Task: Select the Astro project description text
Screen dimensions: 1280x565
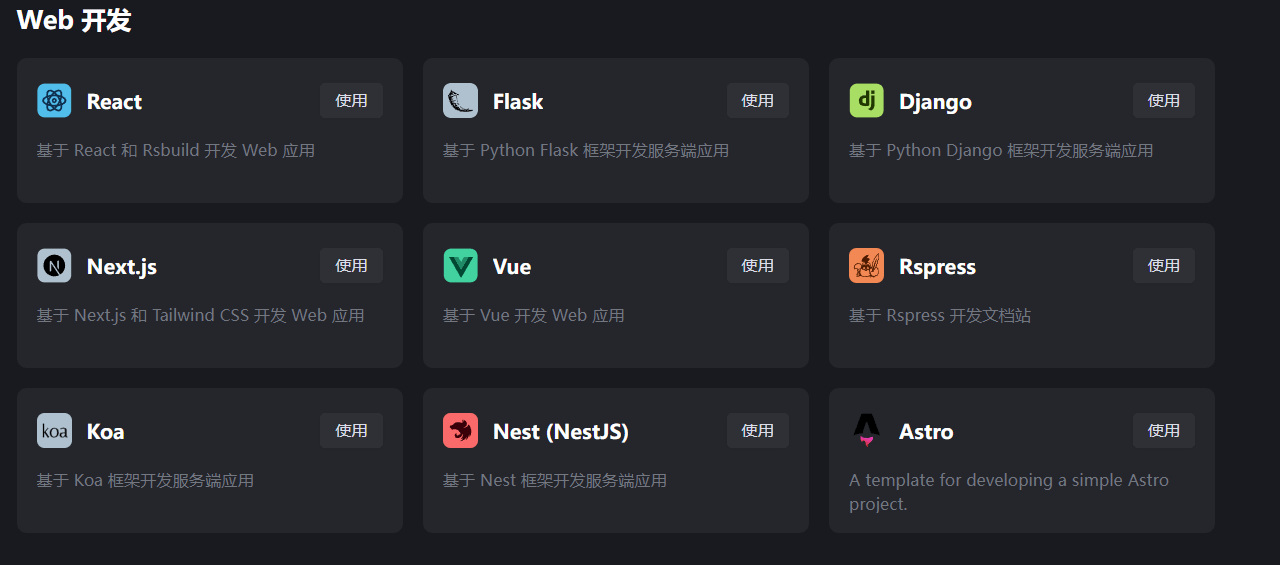Action: coord(1009,492)
